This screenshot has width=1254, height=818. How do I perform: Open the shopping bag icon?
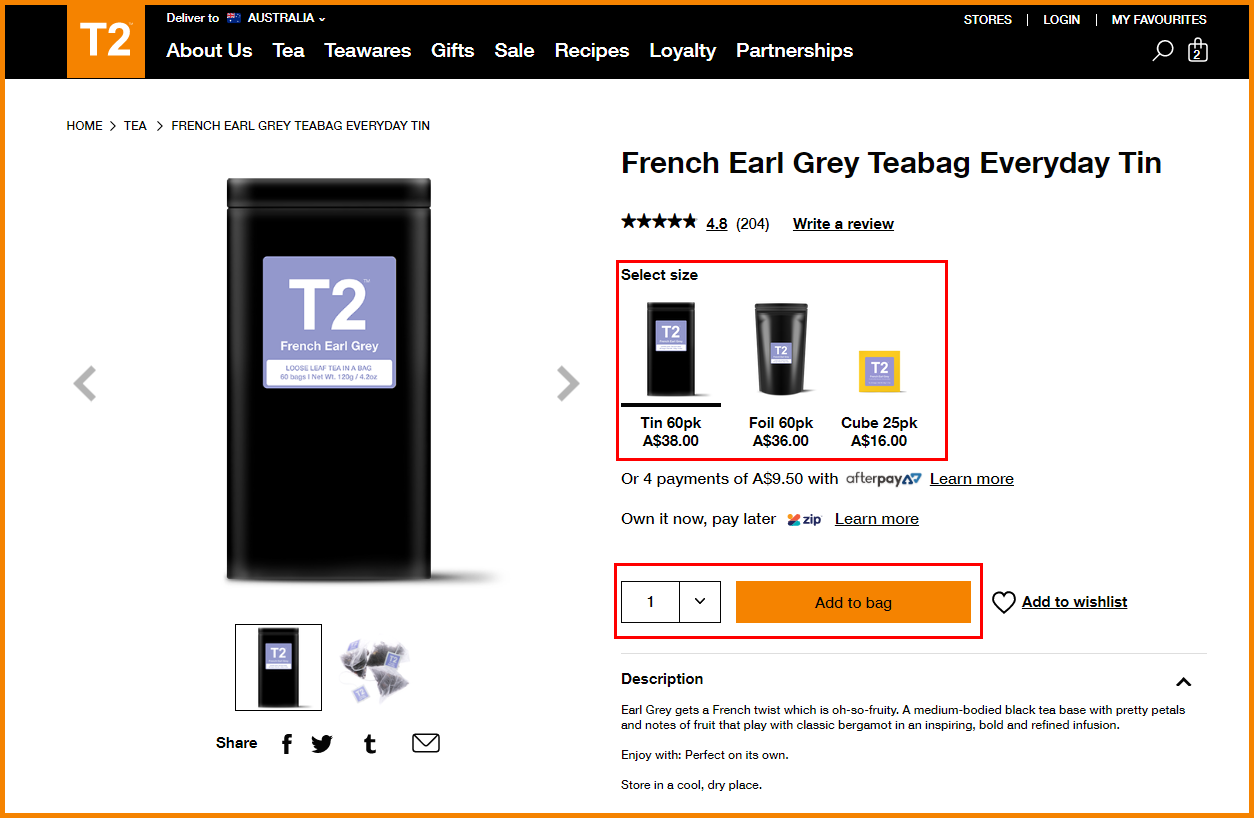1197,50
